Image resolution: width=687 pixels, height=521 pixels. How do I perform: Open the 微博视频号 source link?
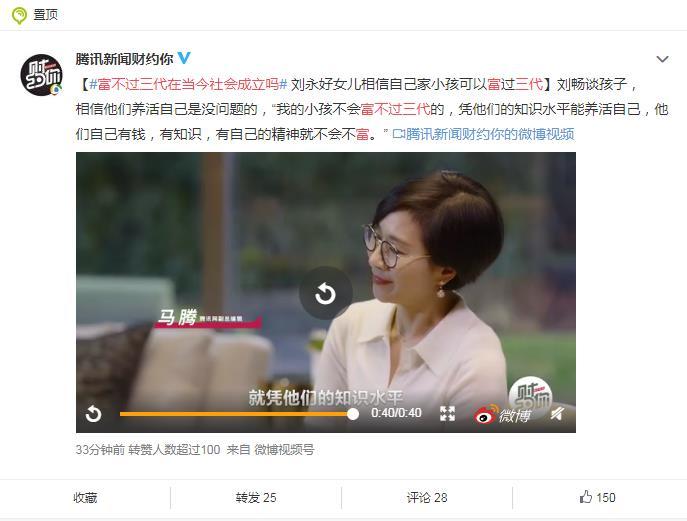coord(284,450)
